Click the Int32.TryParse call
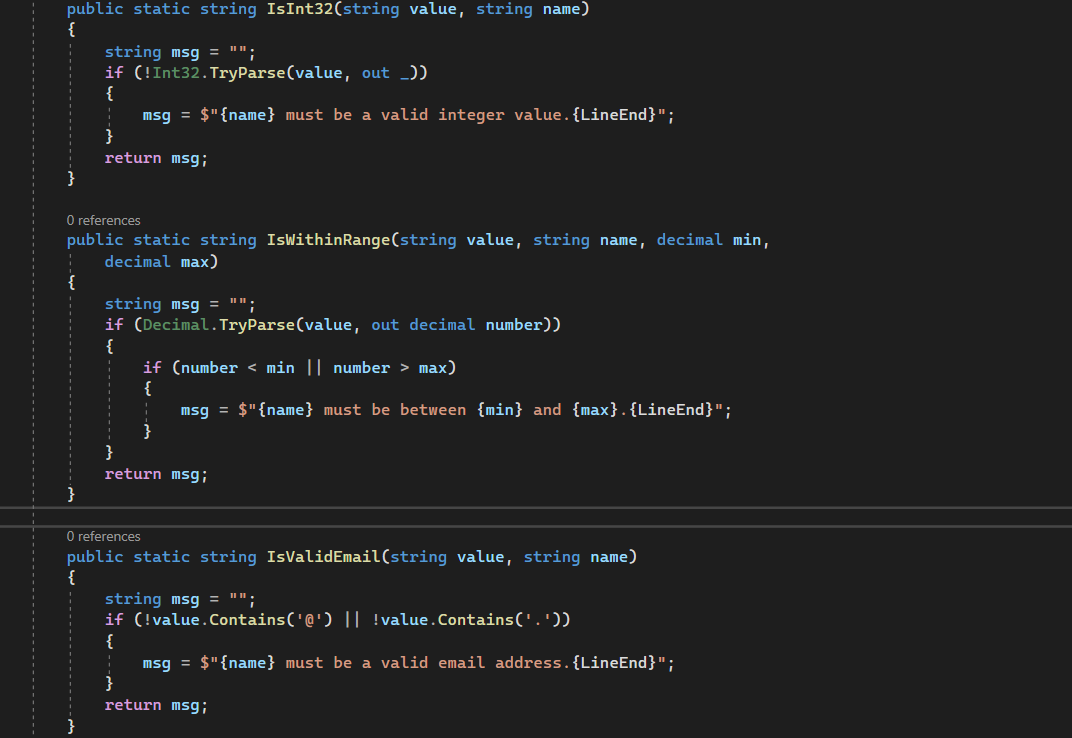This screenshot has height=738, width=1072. (x=222, y=72)
